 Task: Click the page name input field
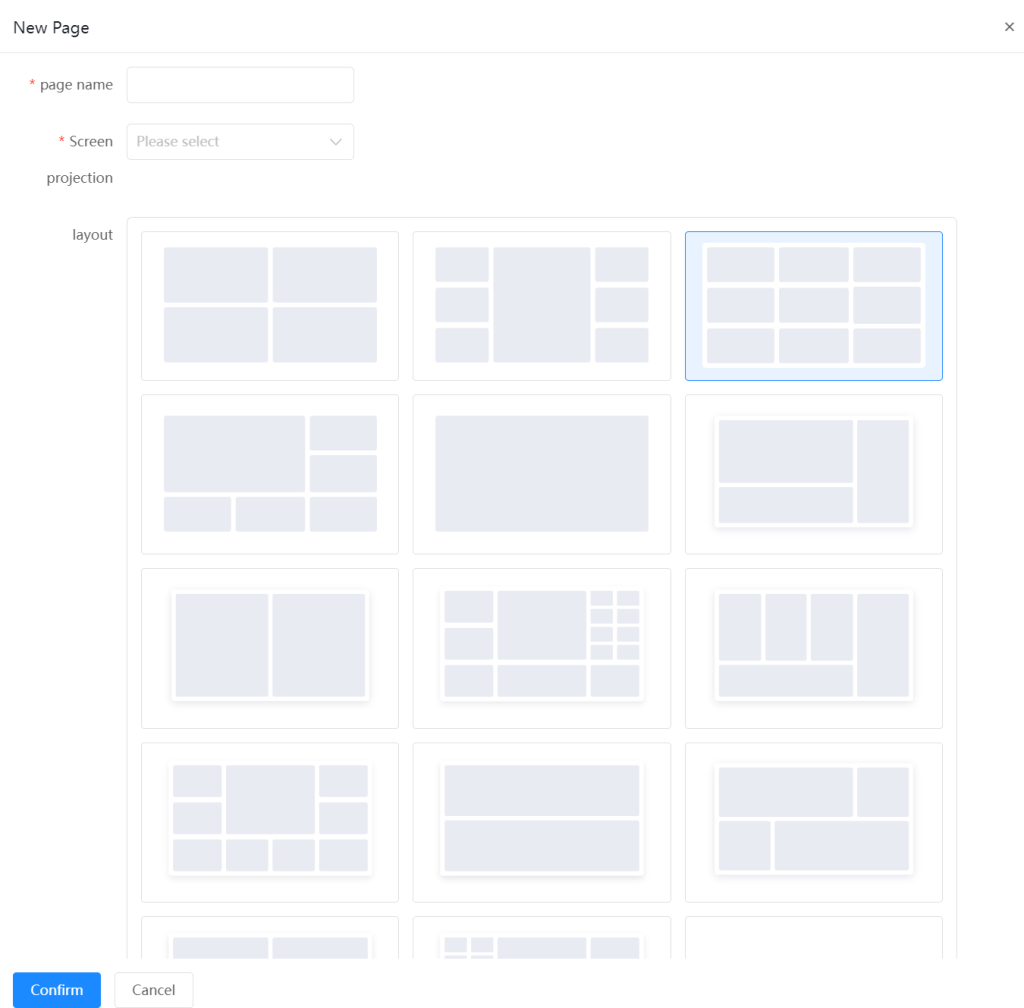tap(240, 85)
